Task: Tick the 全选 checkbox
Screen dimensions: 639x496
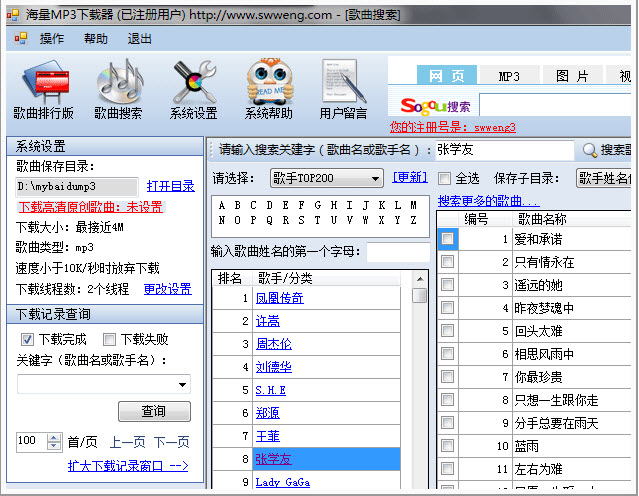Action: (x=444, y=178)
